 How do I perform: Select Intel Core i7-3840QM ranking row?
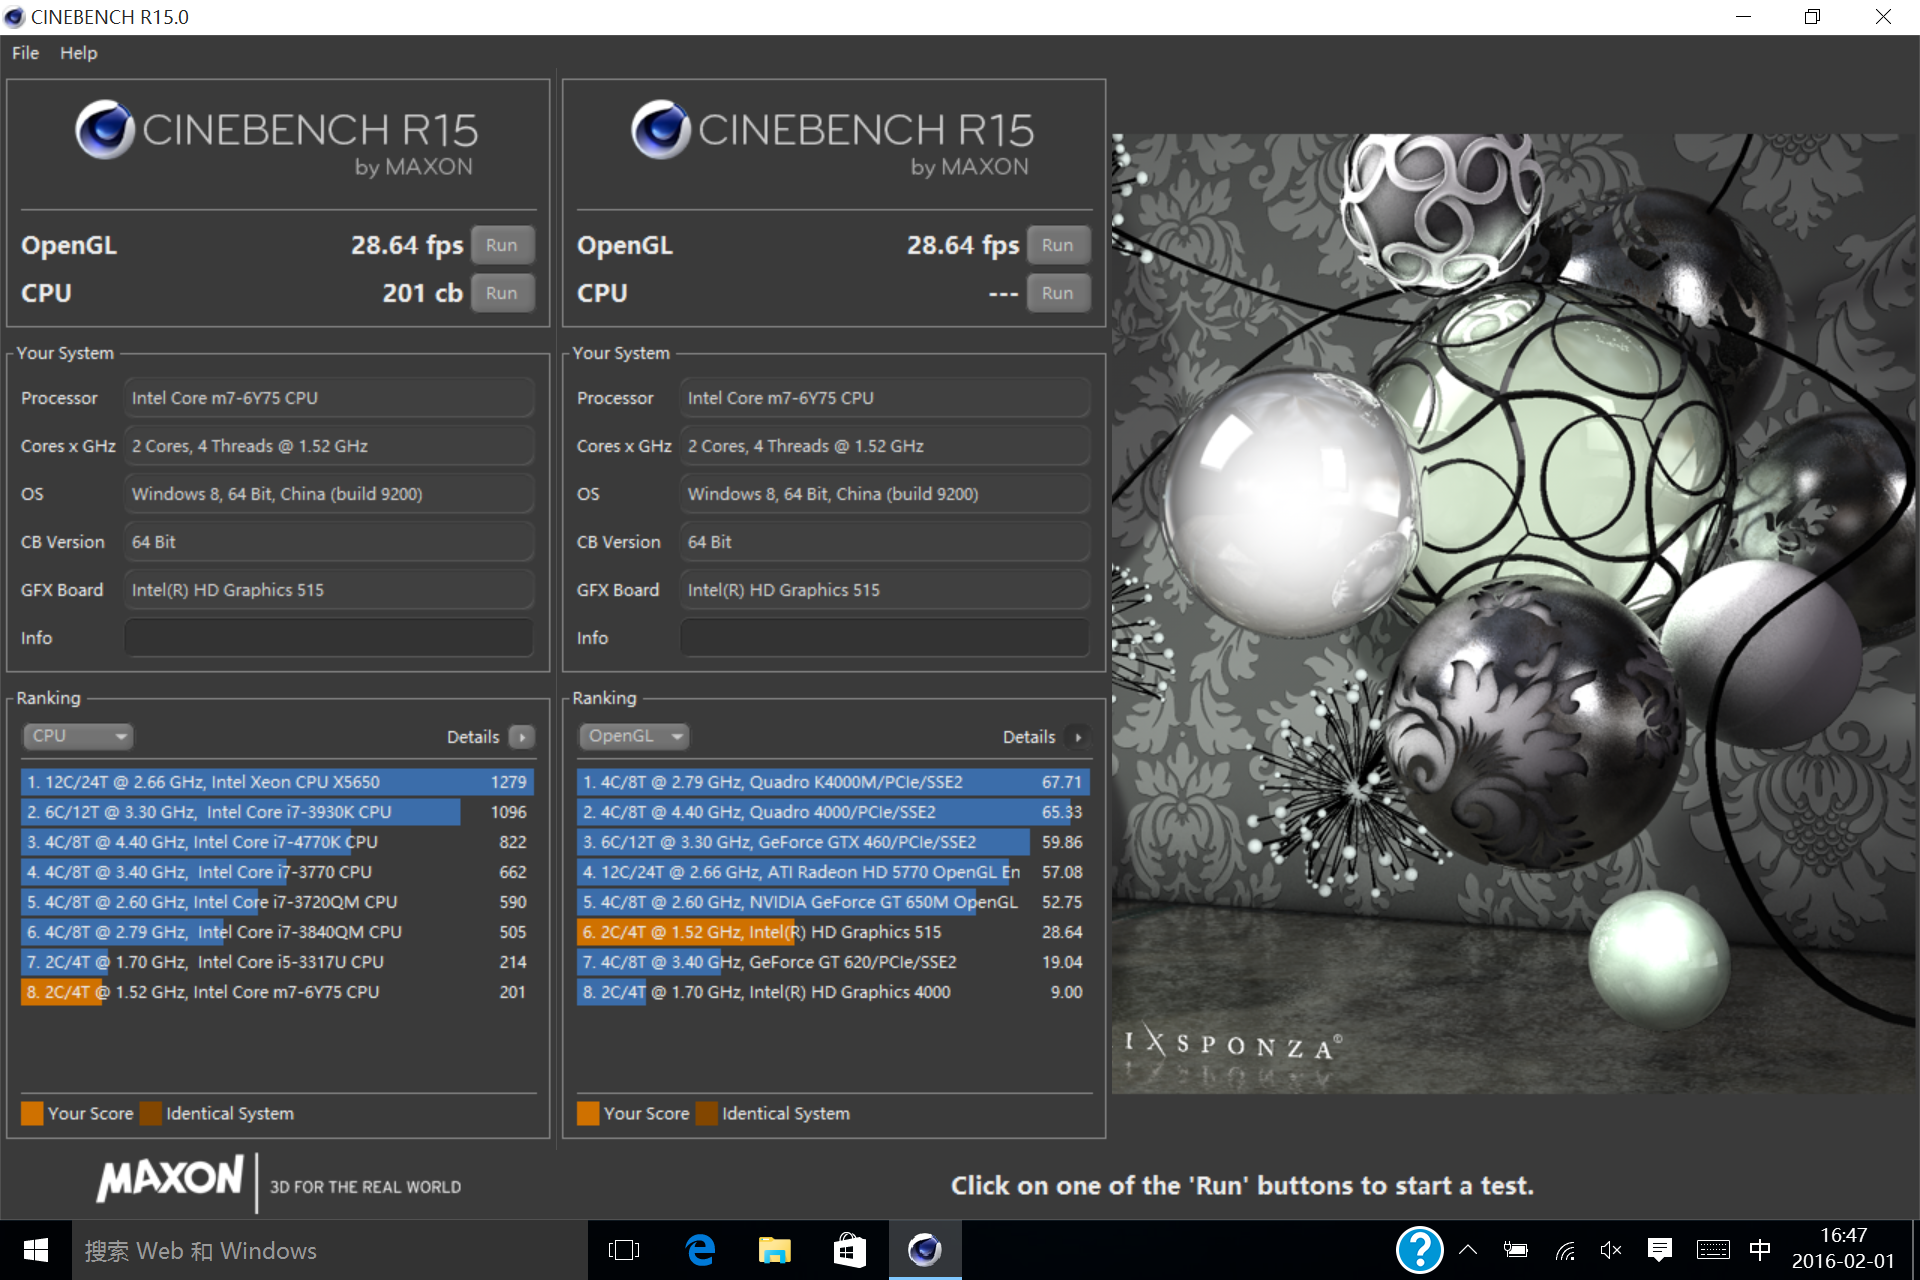[277, 932]
